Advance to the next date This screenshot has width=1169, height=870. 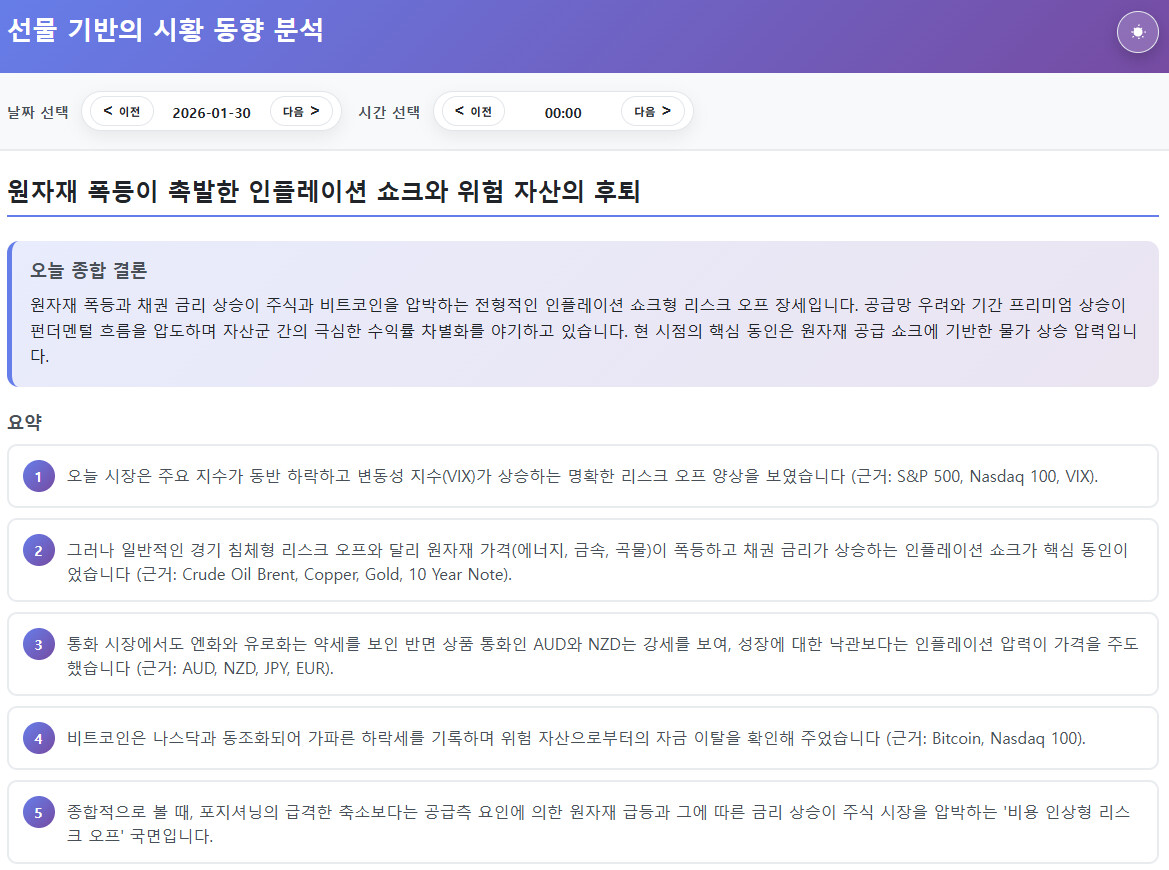pos(301,111)
